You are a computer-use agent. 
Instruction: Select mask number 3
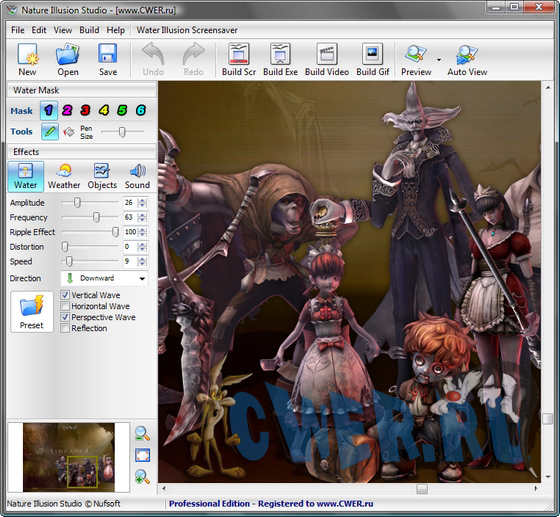(x=85, y=110)
